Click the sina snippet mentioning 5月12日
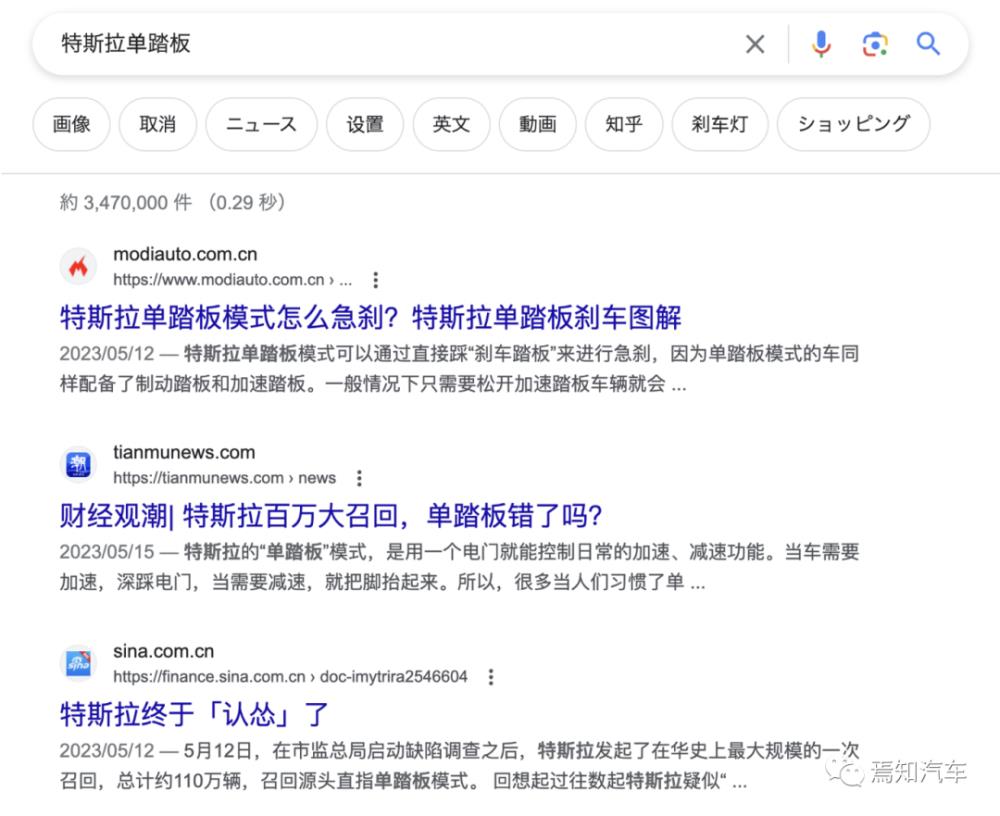Image resolution: width=1000 pixels, height=816 pixels. pyautogui.click(x=459, y=765)
